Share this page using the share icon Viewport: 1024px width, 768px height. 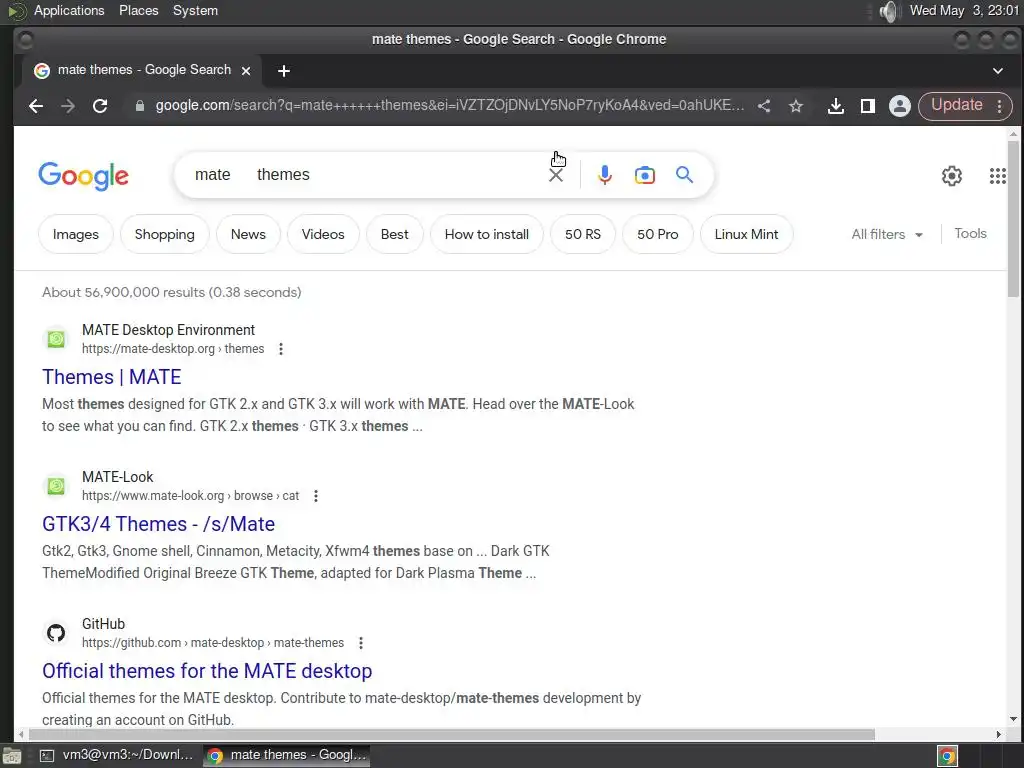(764, 106)
